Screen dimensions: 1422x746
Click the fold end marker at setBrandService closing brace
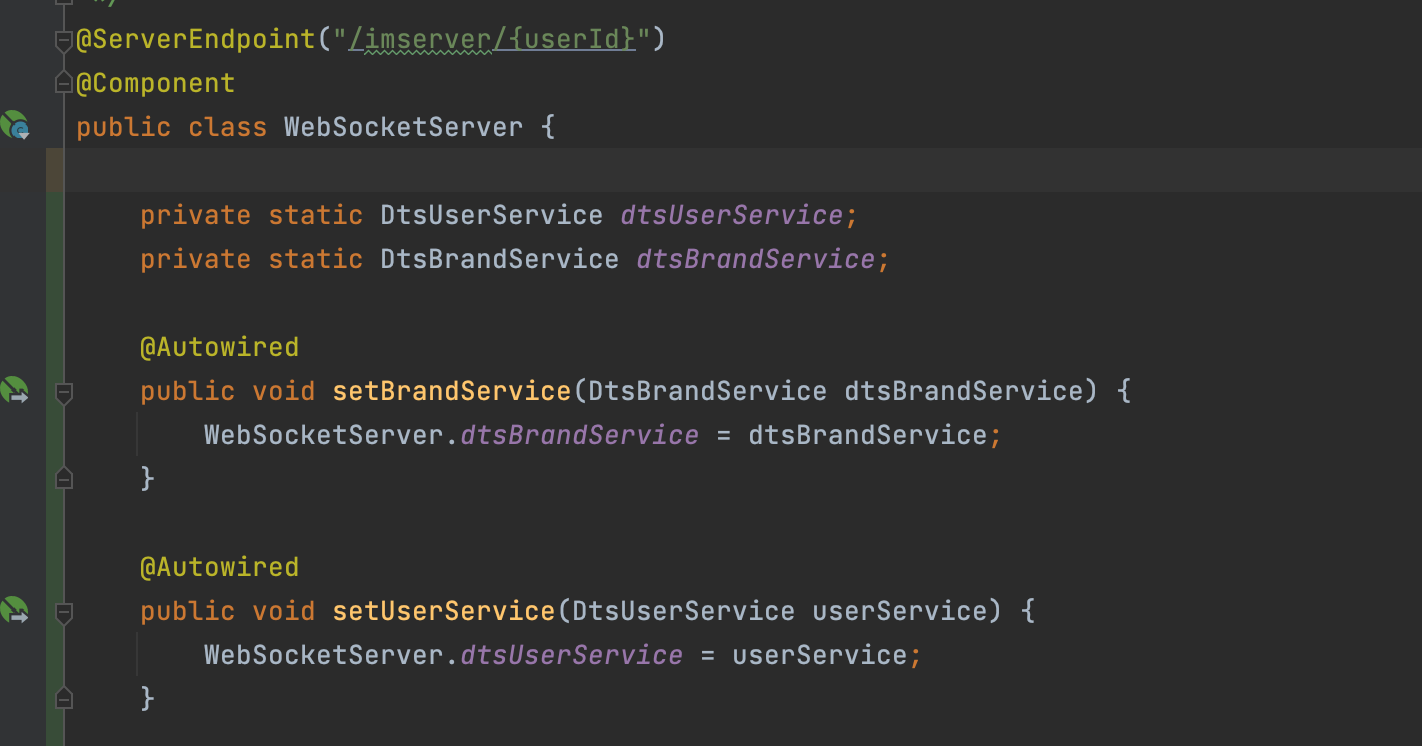64,478
